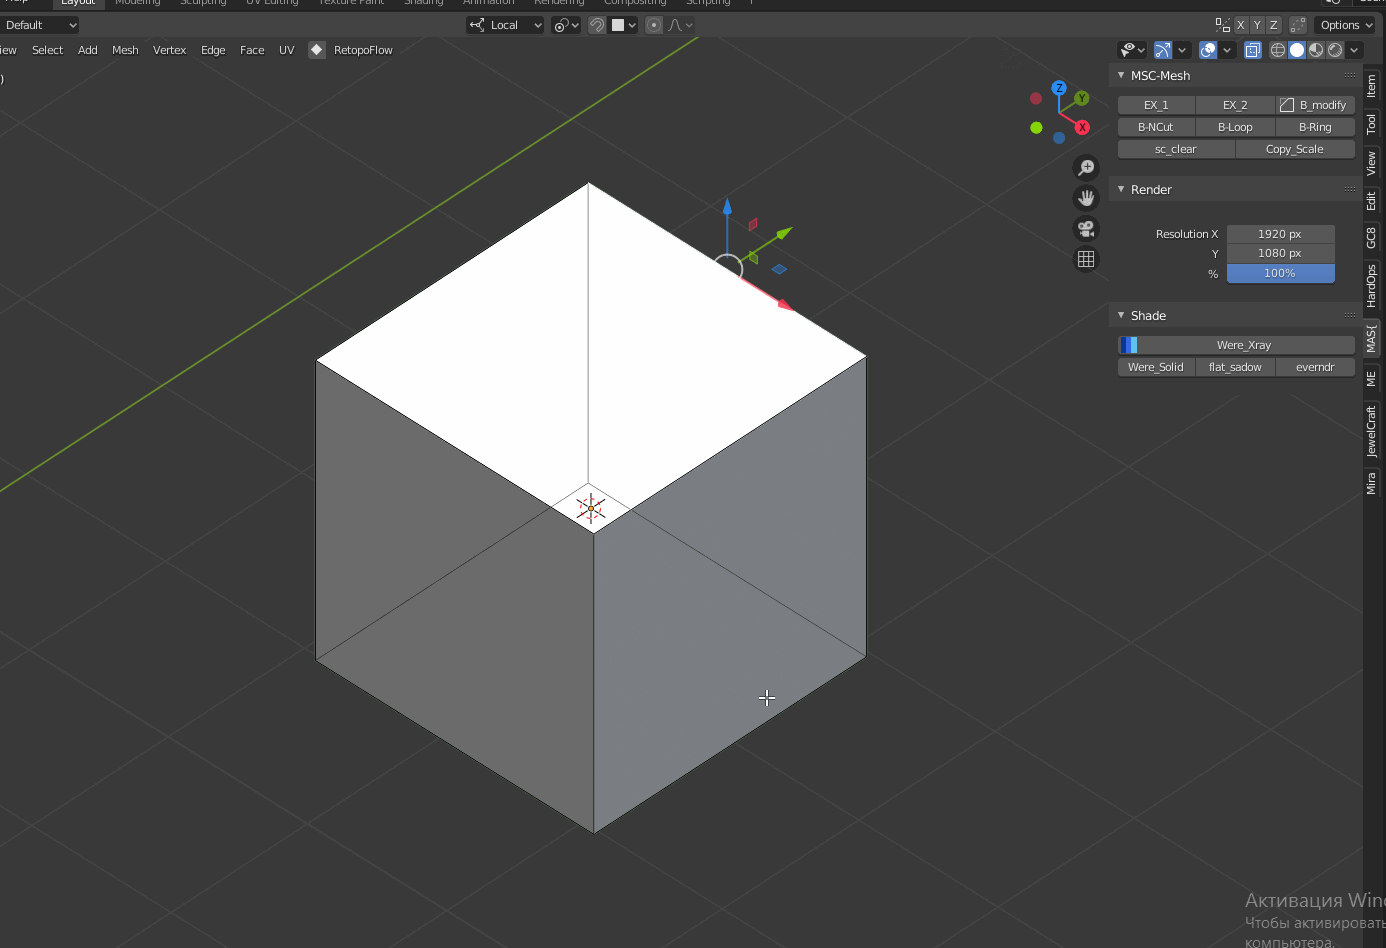Click the blue Z axis on the navigation gizmo
Viewport: 1386px width, 948px height.
[1059, 88]
